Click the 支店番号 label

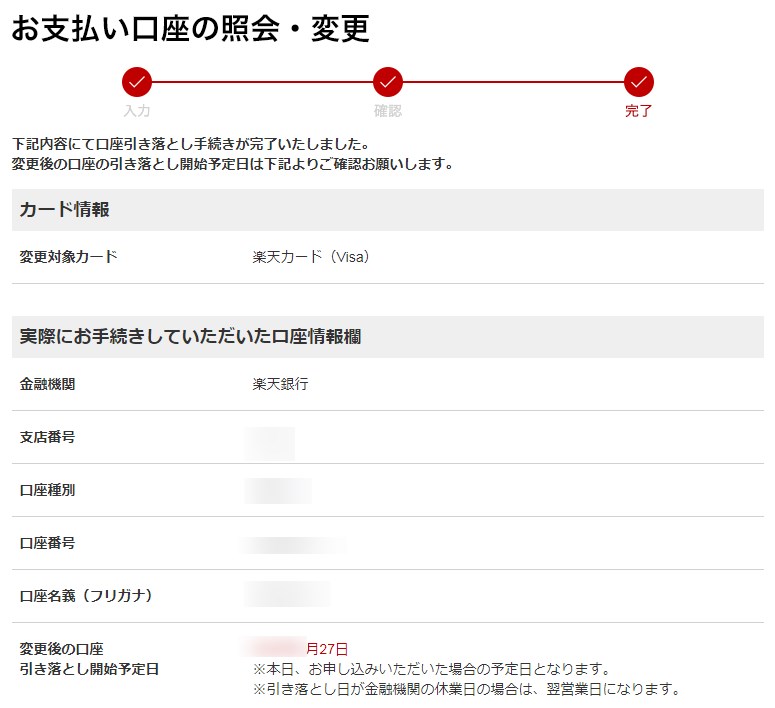[47, 437]
